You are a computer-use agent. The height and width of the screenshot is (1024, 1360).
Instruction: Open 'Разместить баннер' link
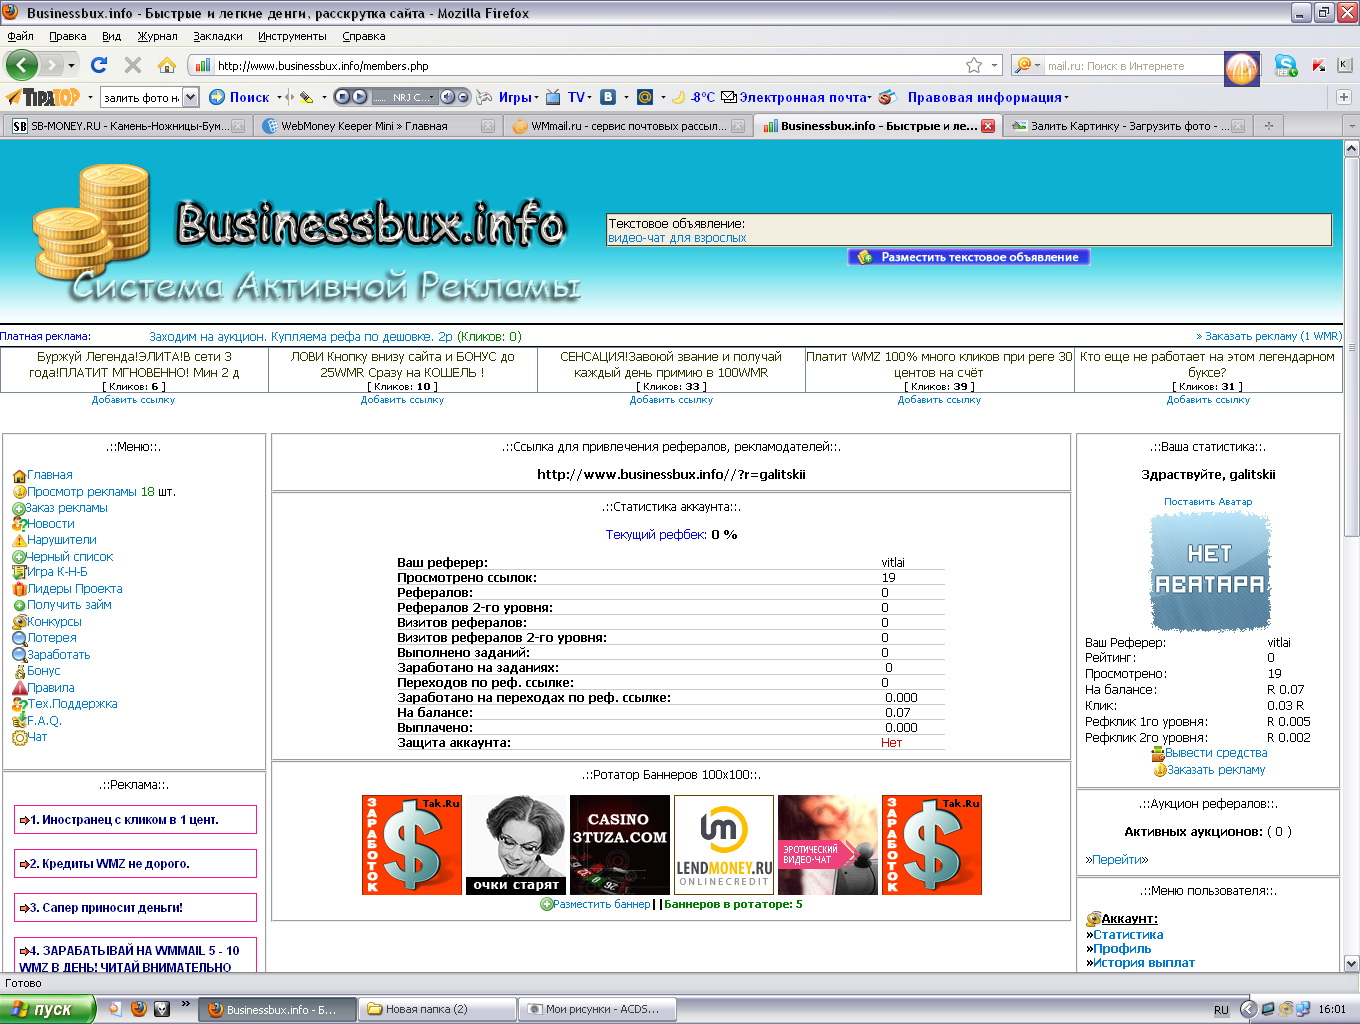[602, 904]
